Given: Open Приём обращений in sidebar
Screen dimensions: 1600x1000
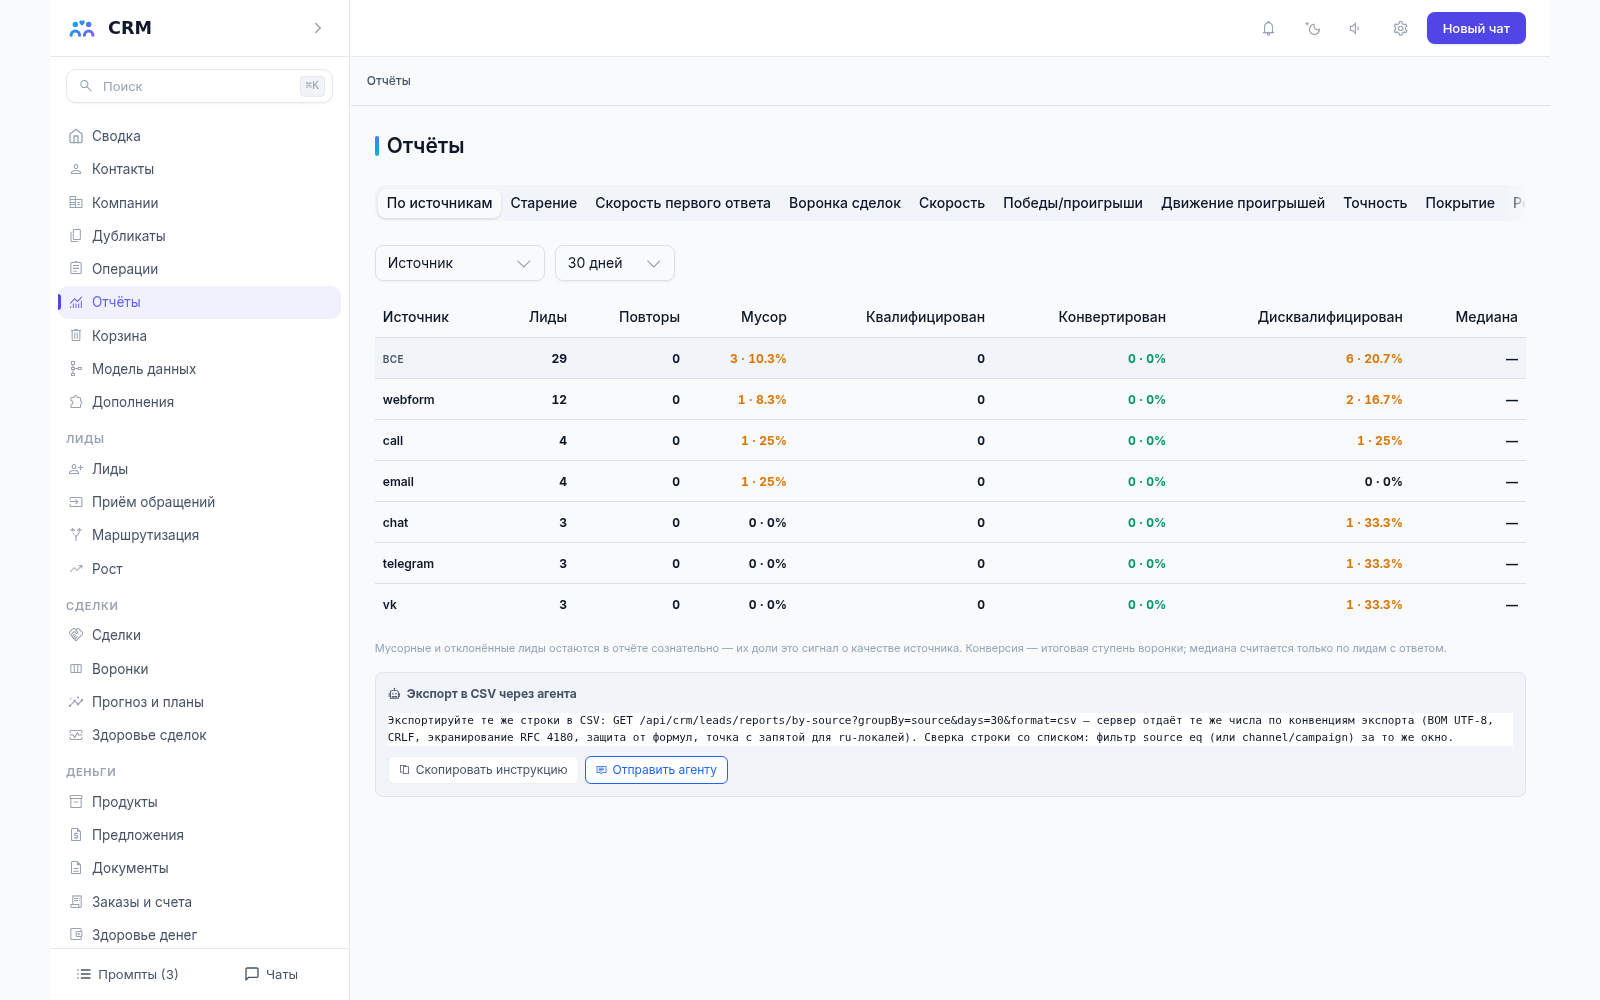Looking at the screenshot, I should [199, 502].
